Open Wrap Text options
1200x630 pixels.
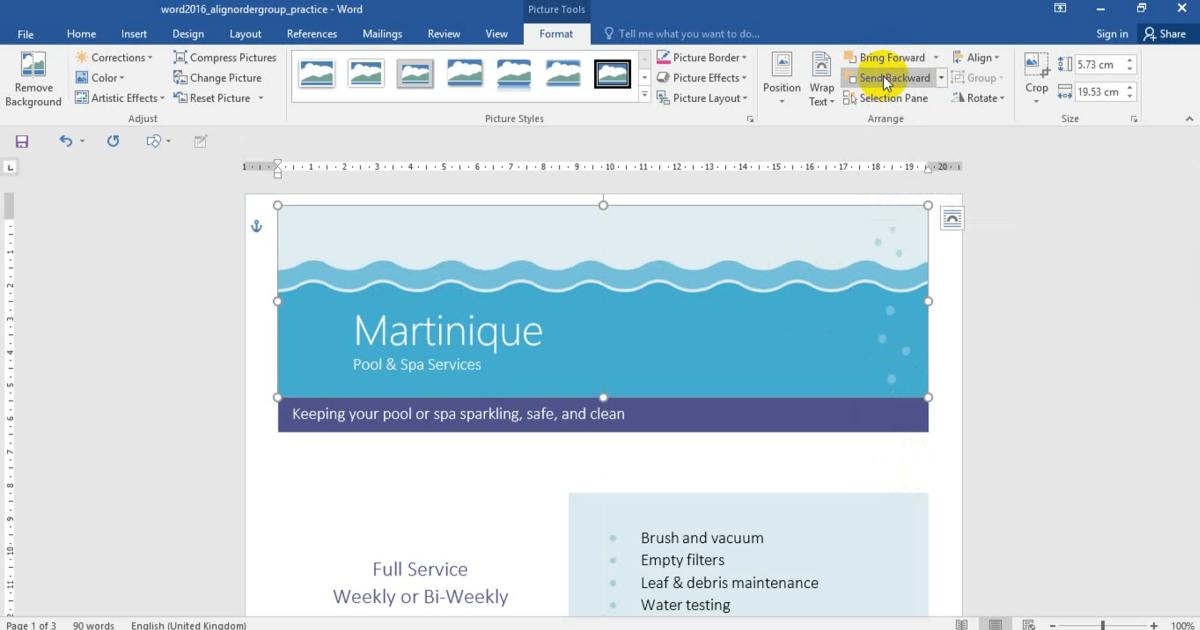coord(821,79)
